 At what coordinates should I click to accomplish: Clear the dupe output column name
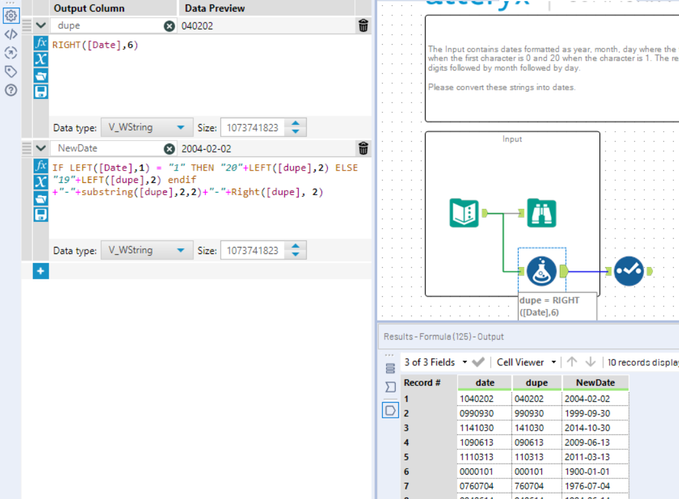169,26
